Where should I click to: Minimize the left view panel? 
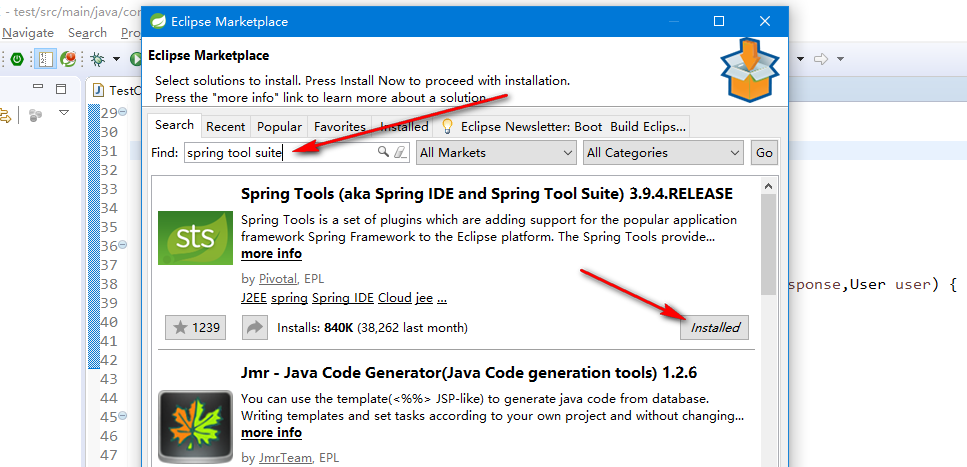click(x=38, y=88)
